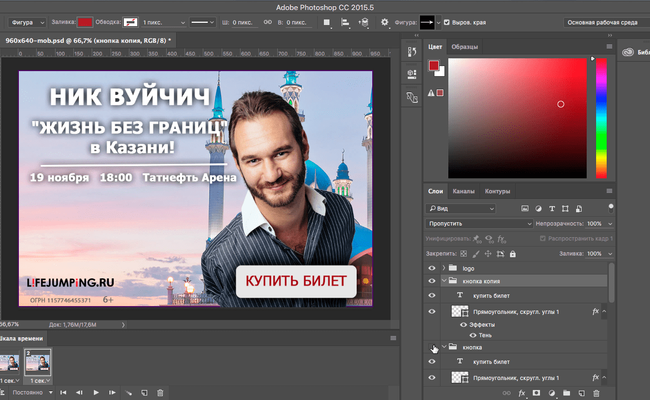Open the gear settings in options bar

[384, 21]
